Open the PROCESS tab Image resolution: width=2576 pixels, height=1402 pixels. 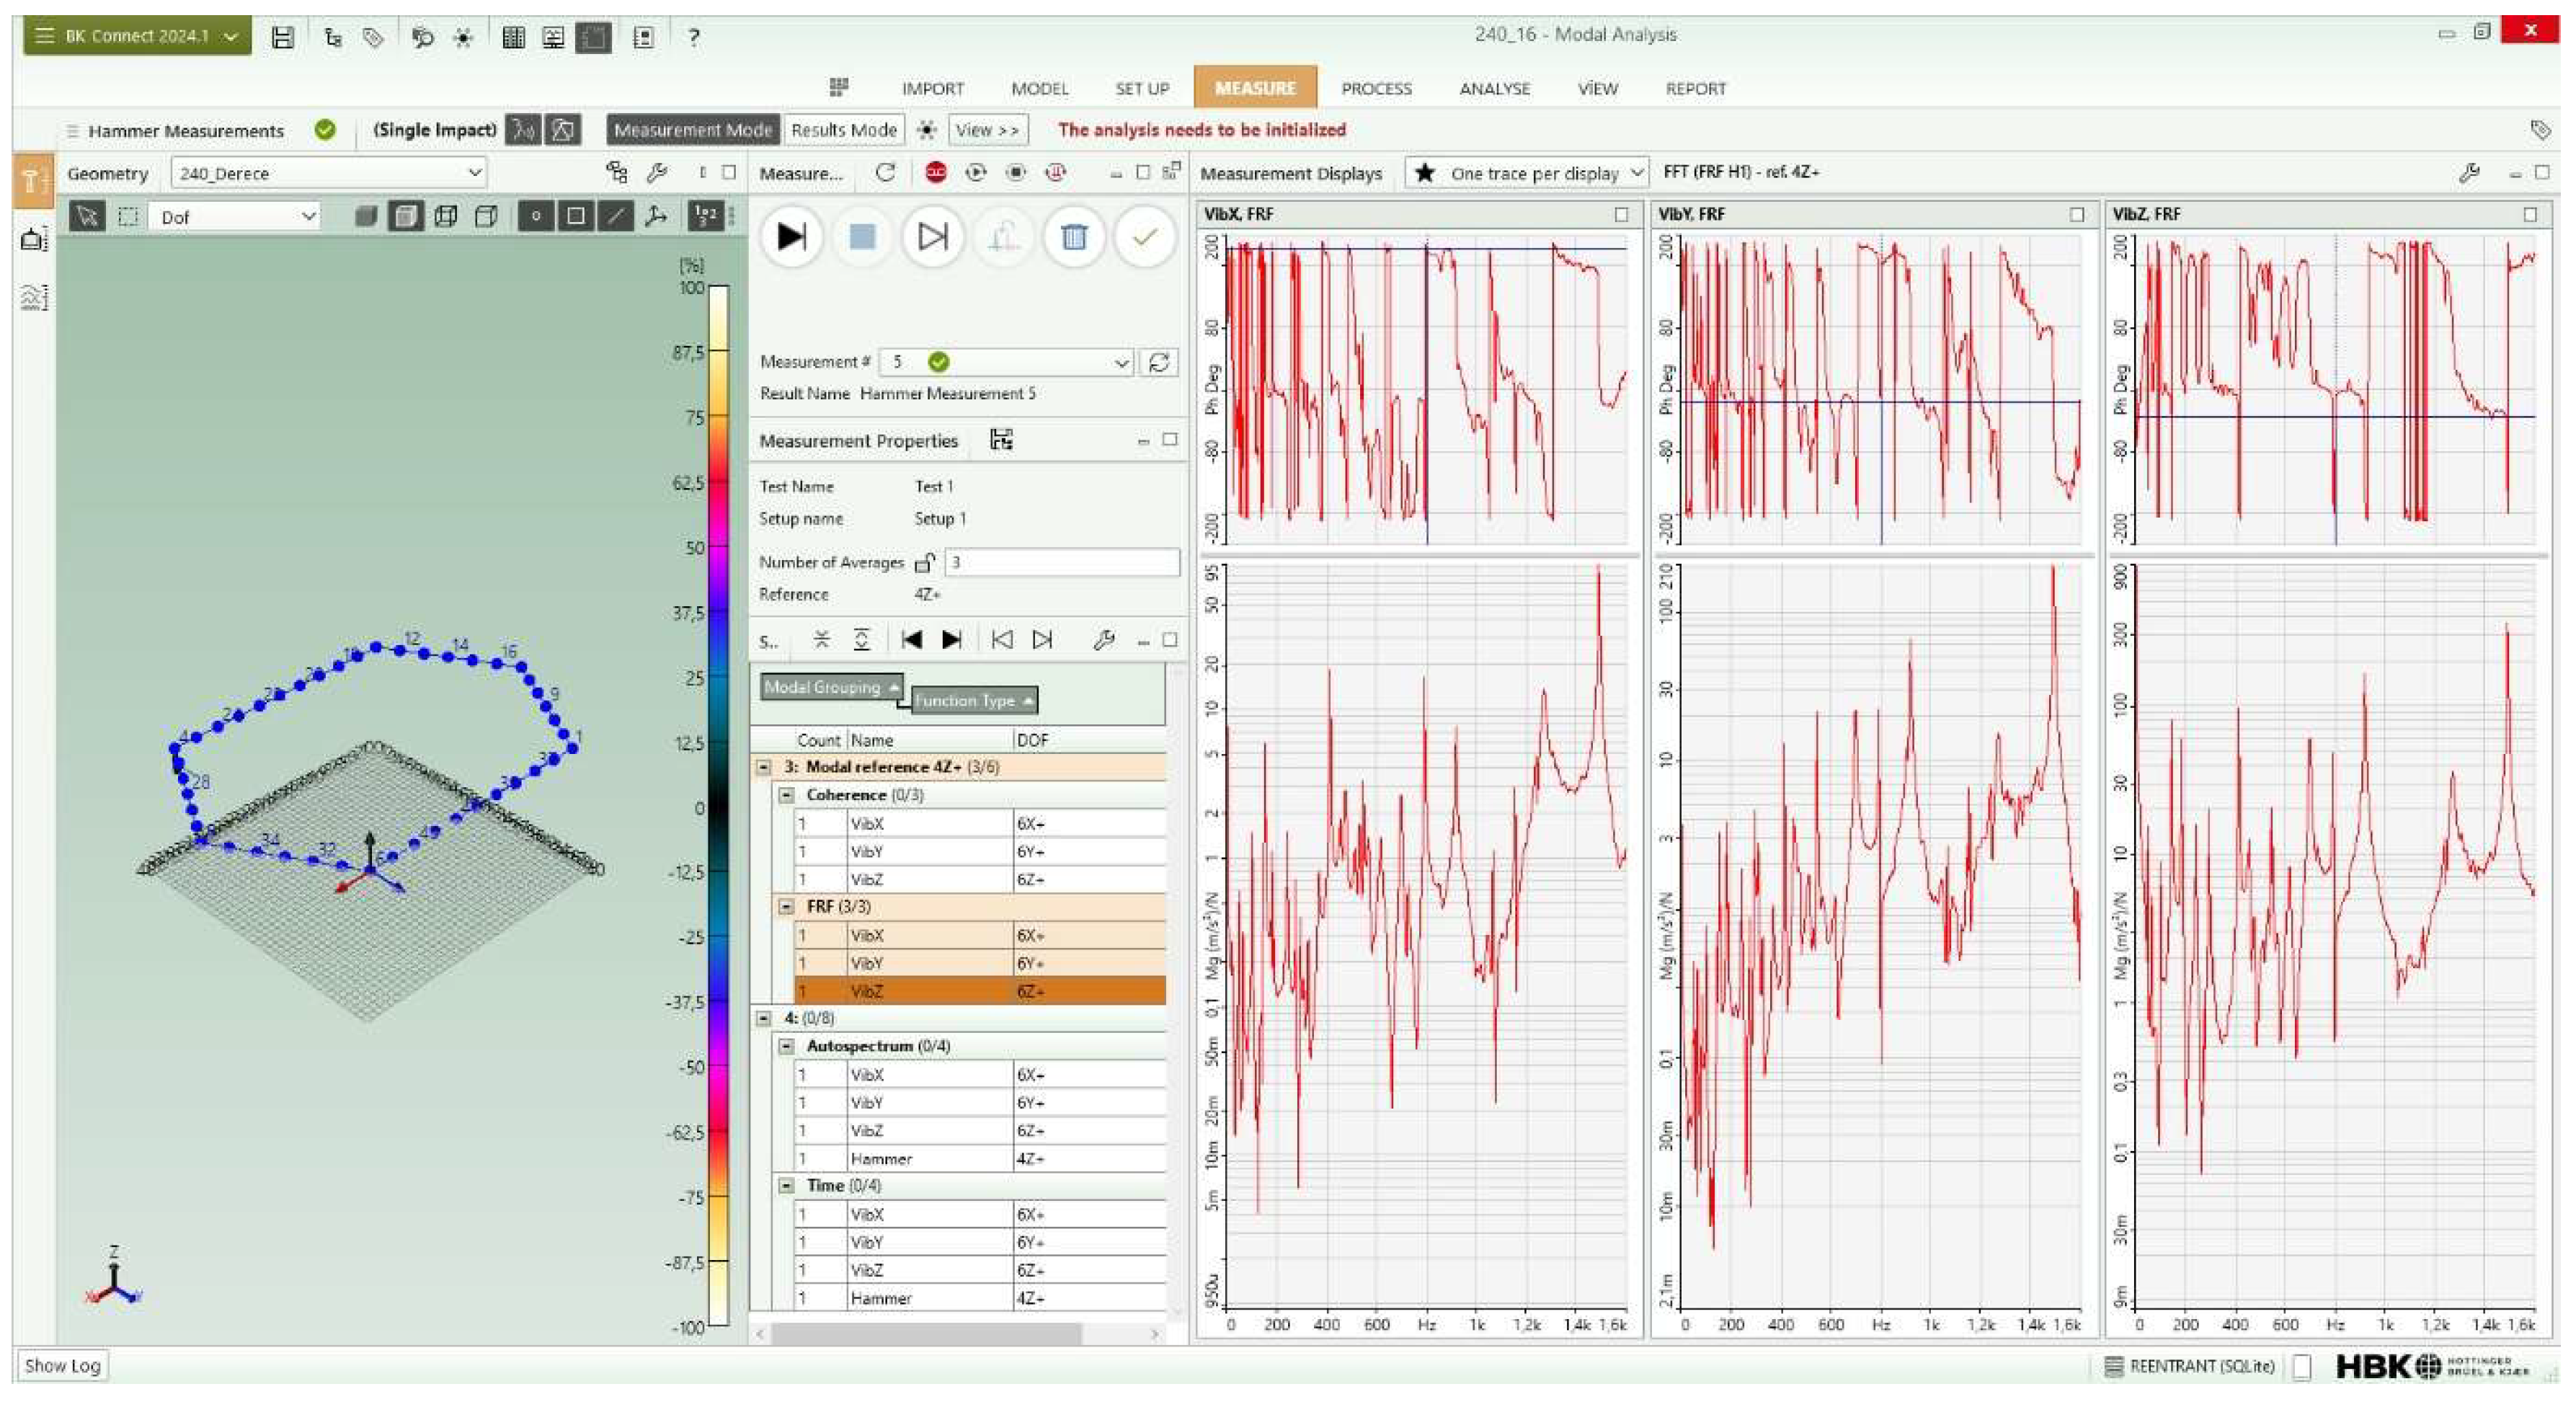1376,88
